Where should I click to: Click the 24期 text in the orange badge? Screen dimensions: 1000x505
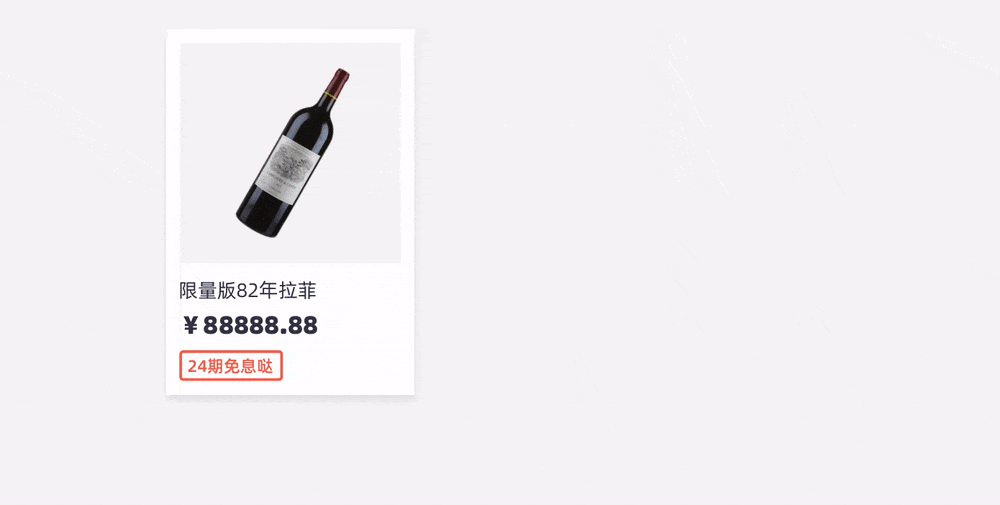coord(205,366)
